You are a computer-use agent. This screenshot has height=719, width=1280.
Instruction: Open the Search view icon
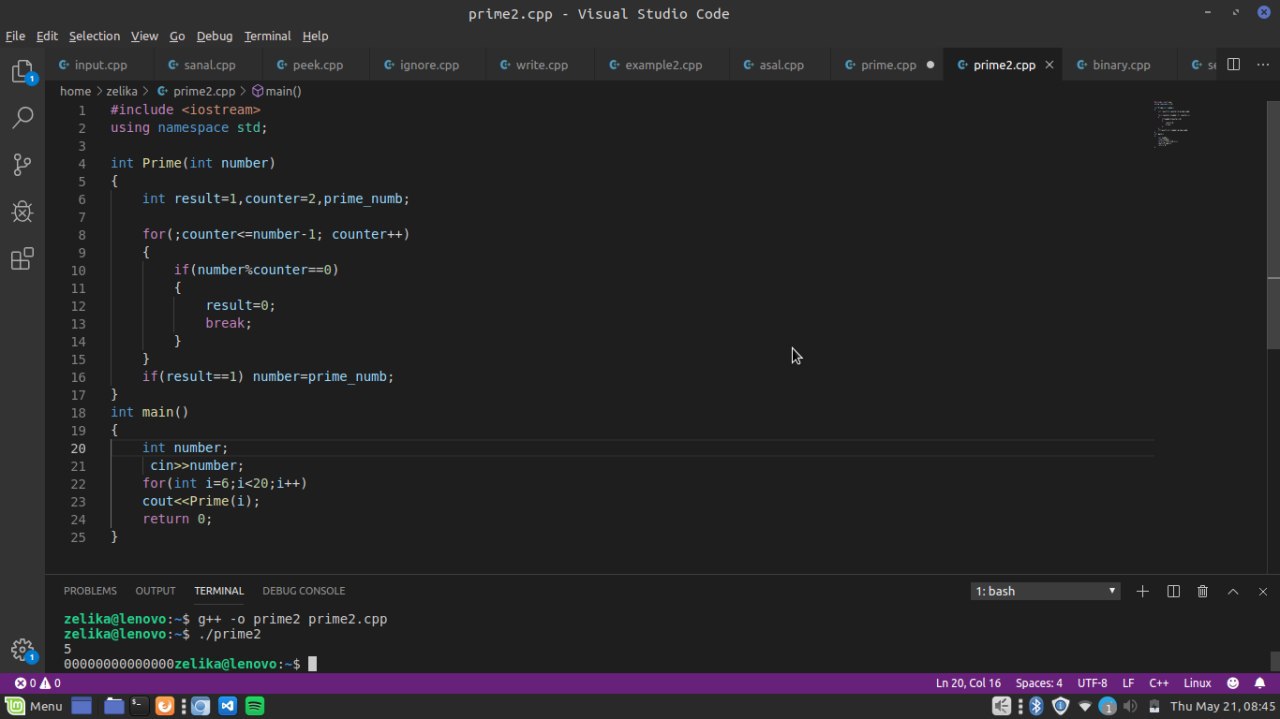tap(22, 118)
